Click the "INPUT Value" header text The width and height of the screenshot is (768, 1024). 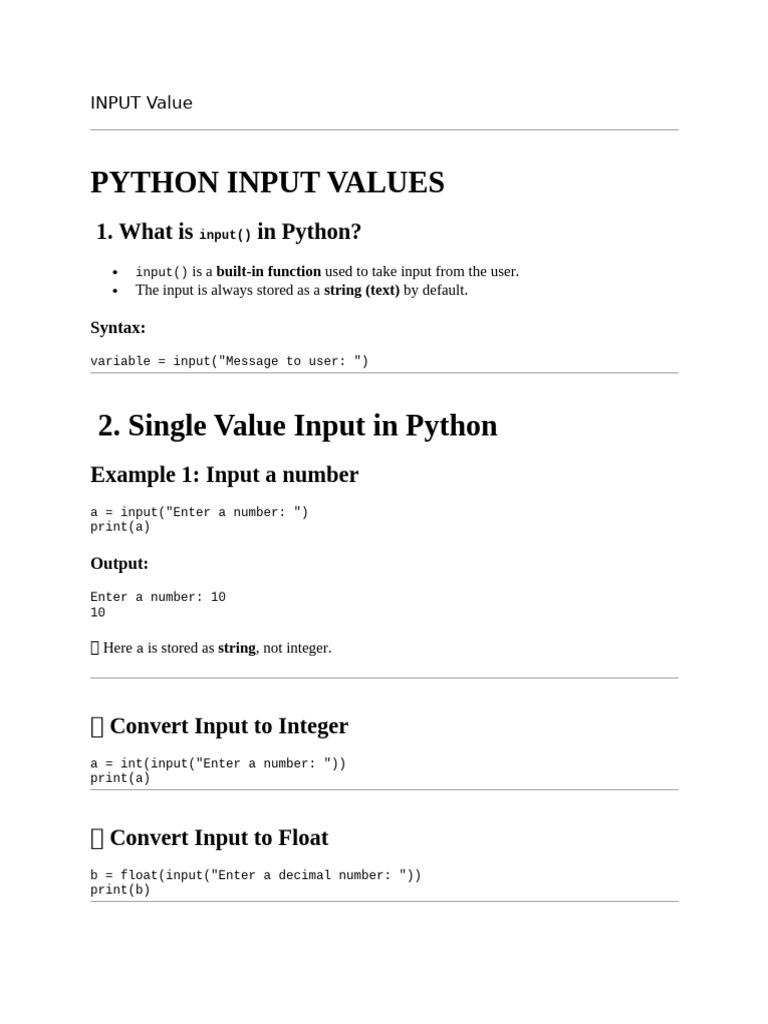141,103
